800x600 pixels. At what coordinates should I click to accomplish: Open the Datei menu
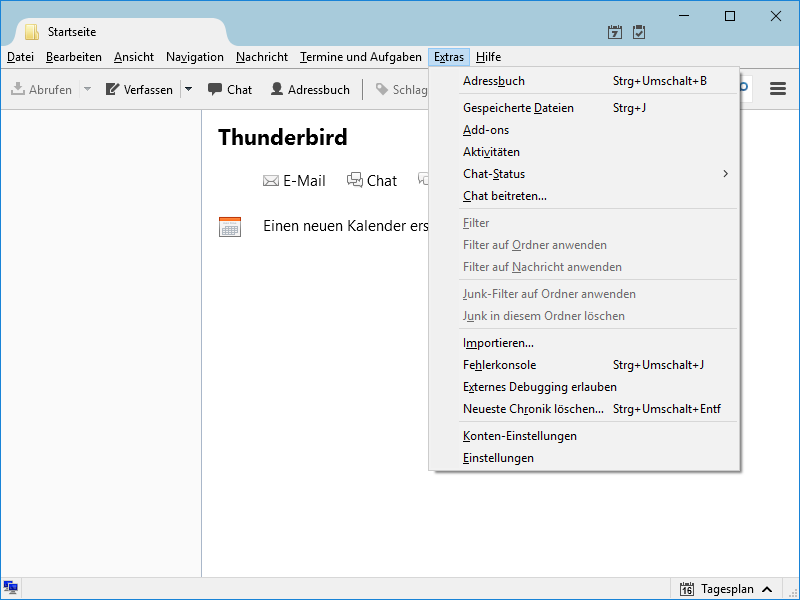pos(20,57)
